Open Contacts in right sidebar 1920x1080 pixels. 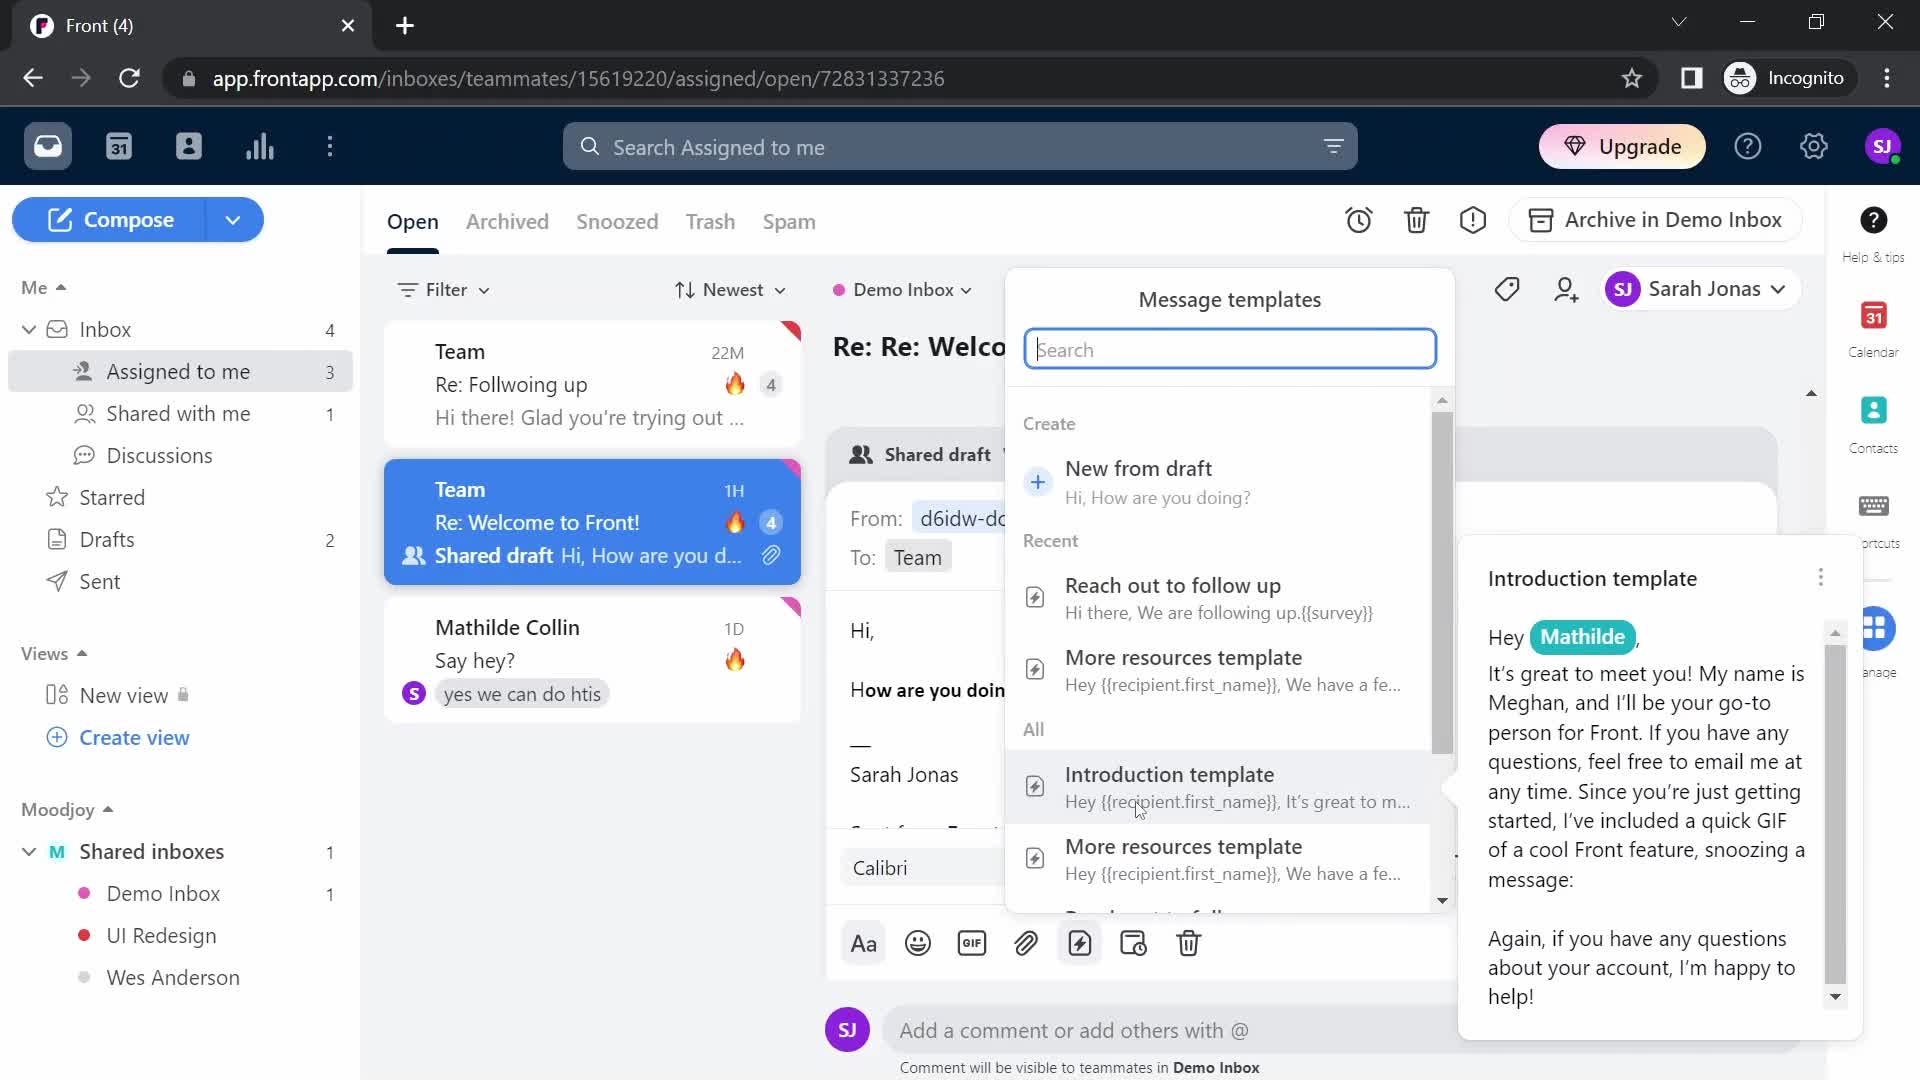tap(1873, 425)
